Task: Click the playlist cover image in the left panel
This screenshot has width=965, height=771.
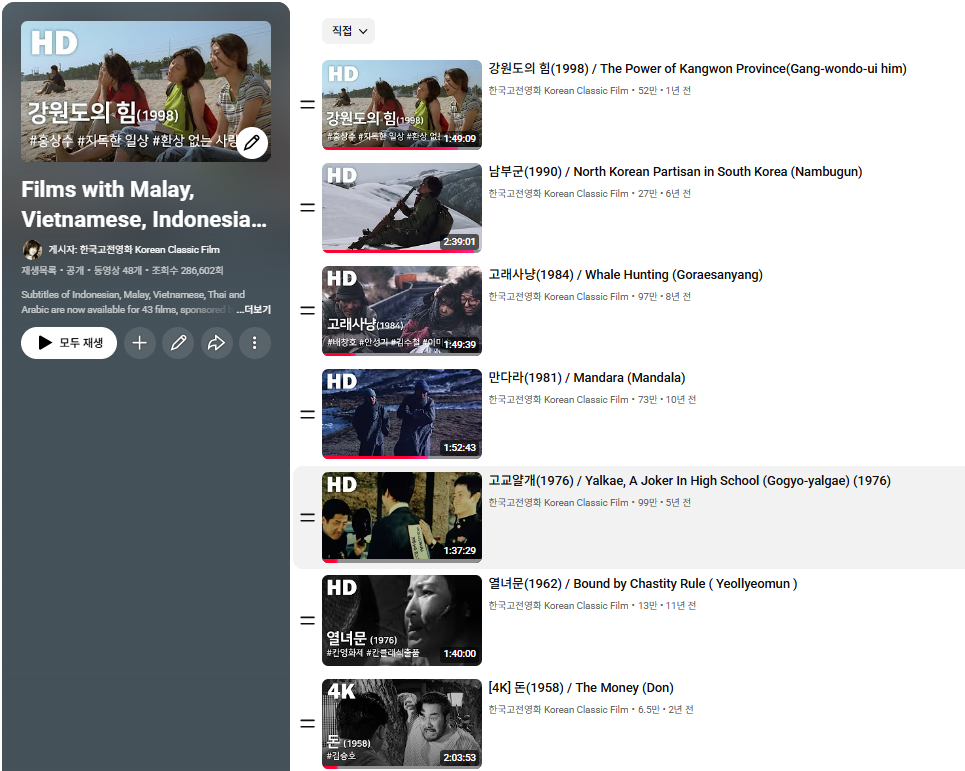Action: point(146,91)
